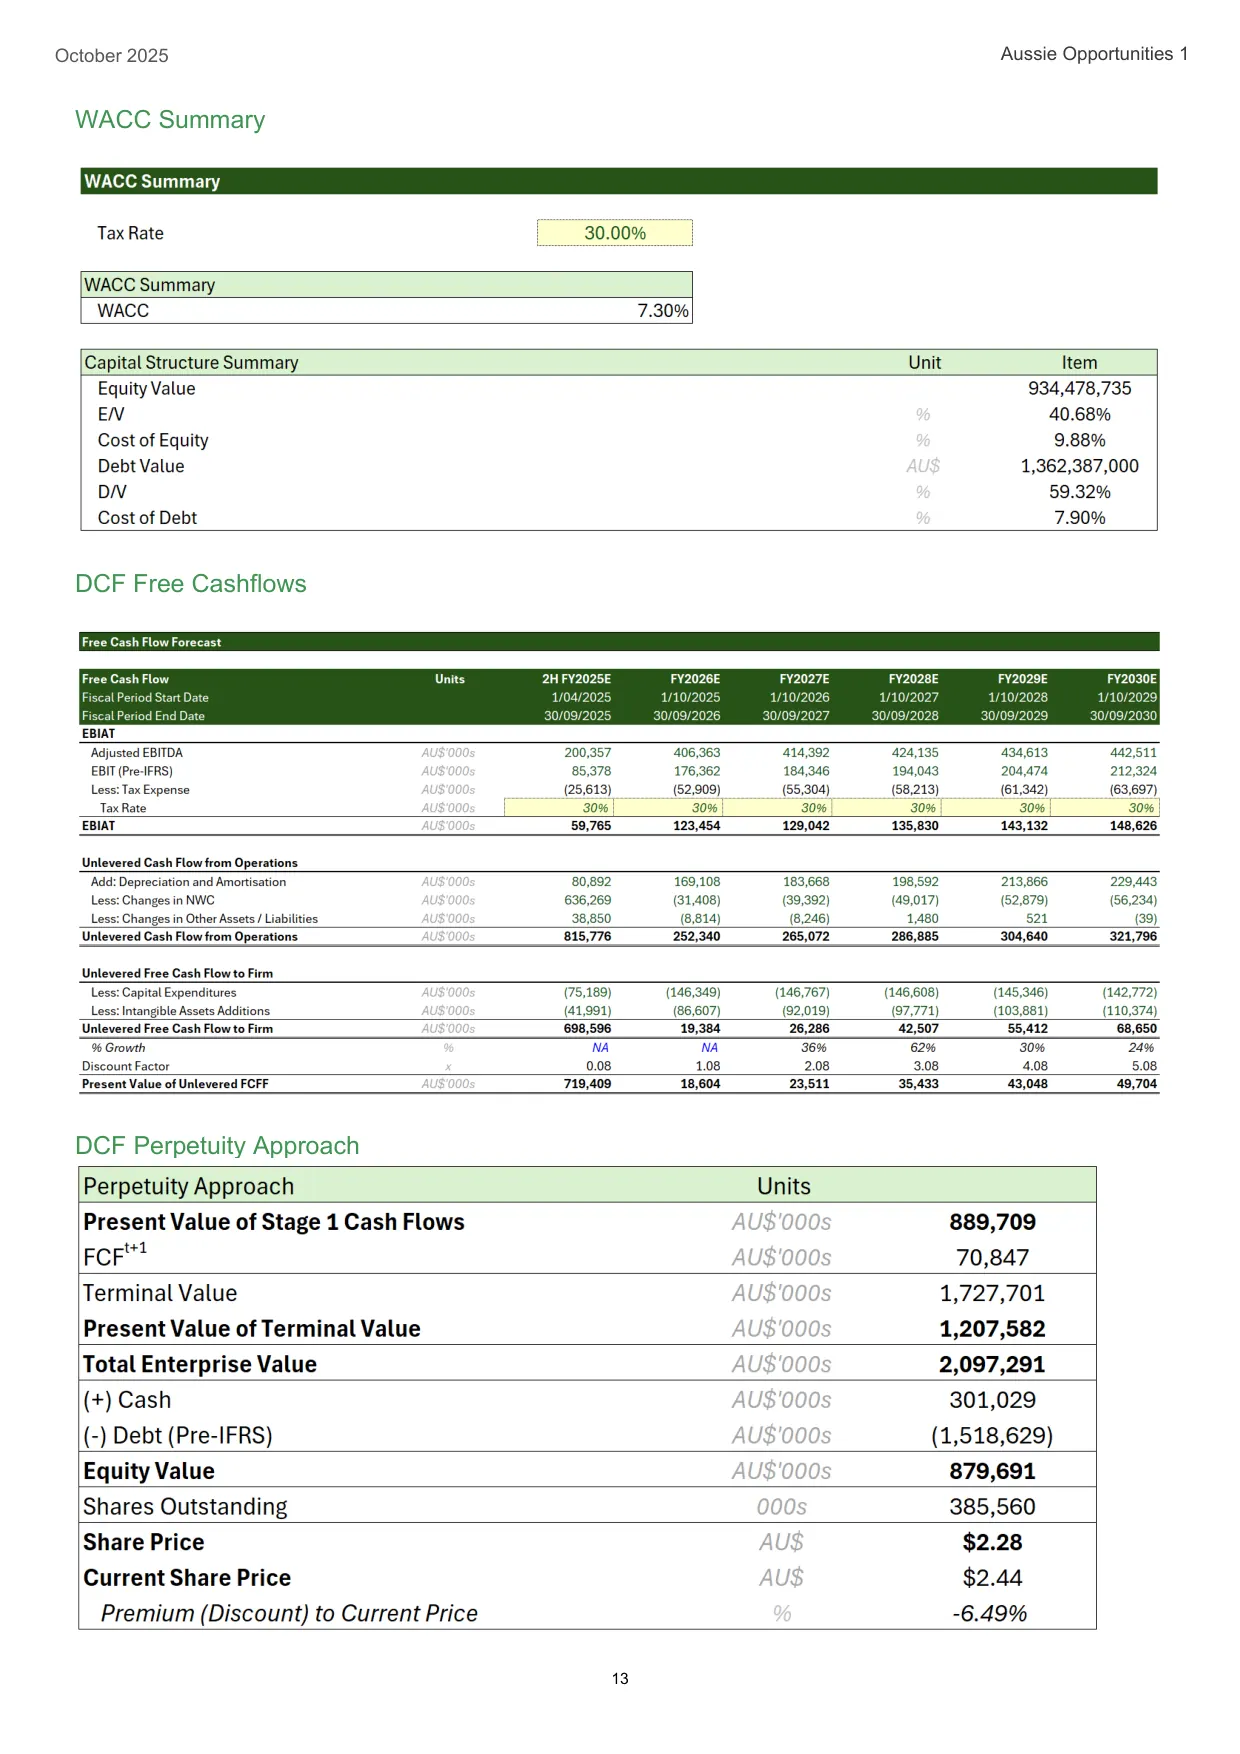Select present value figure 49,704

(x=1137, y=1084)
